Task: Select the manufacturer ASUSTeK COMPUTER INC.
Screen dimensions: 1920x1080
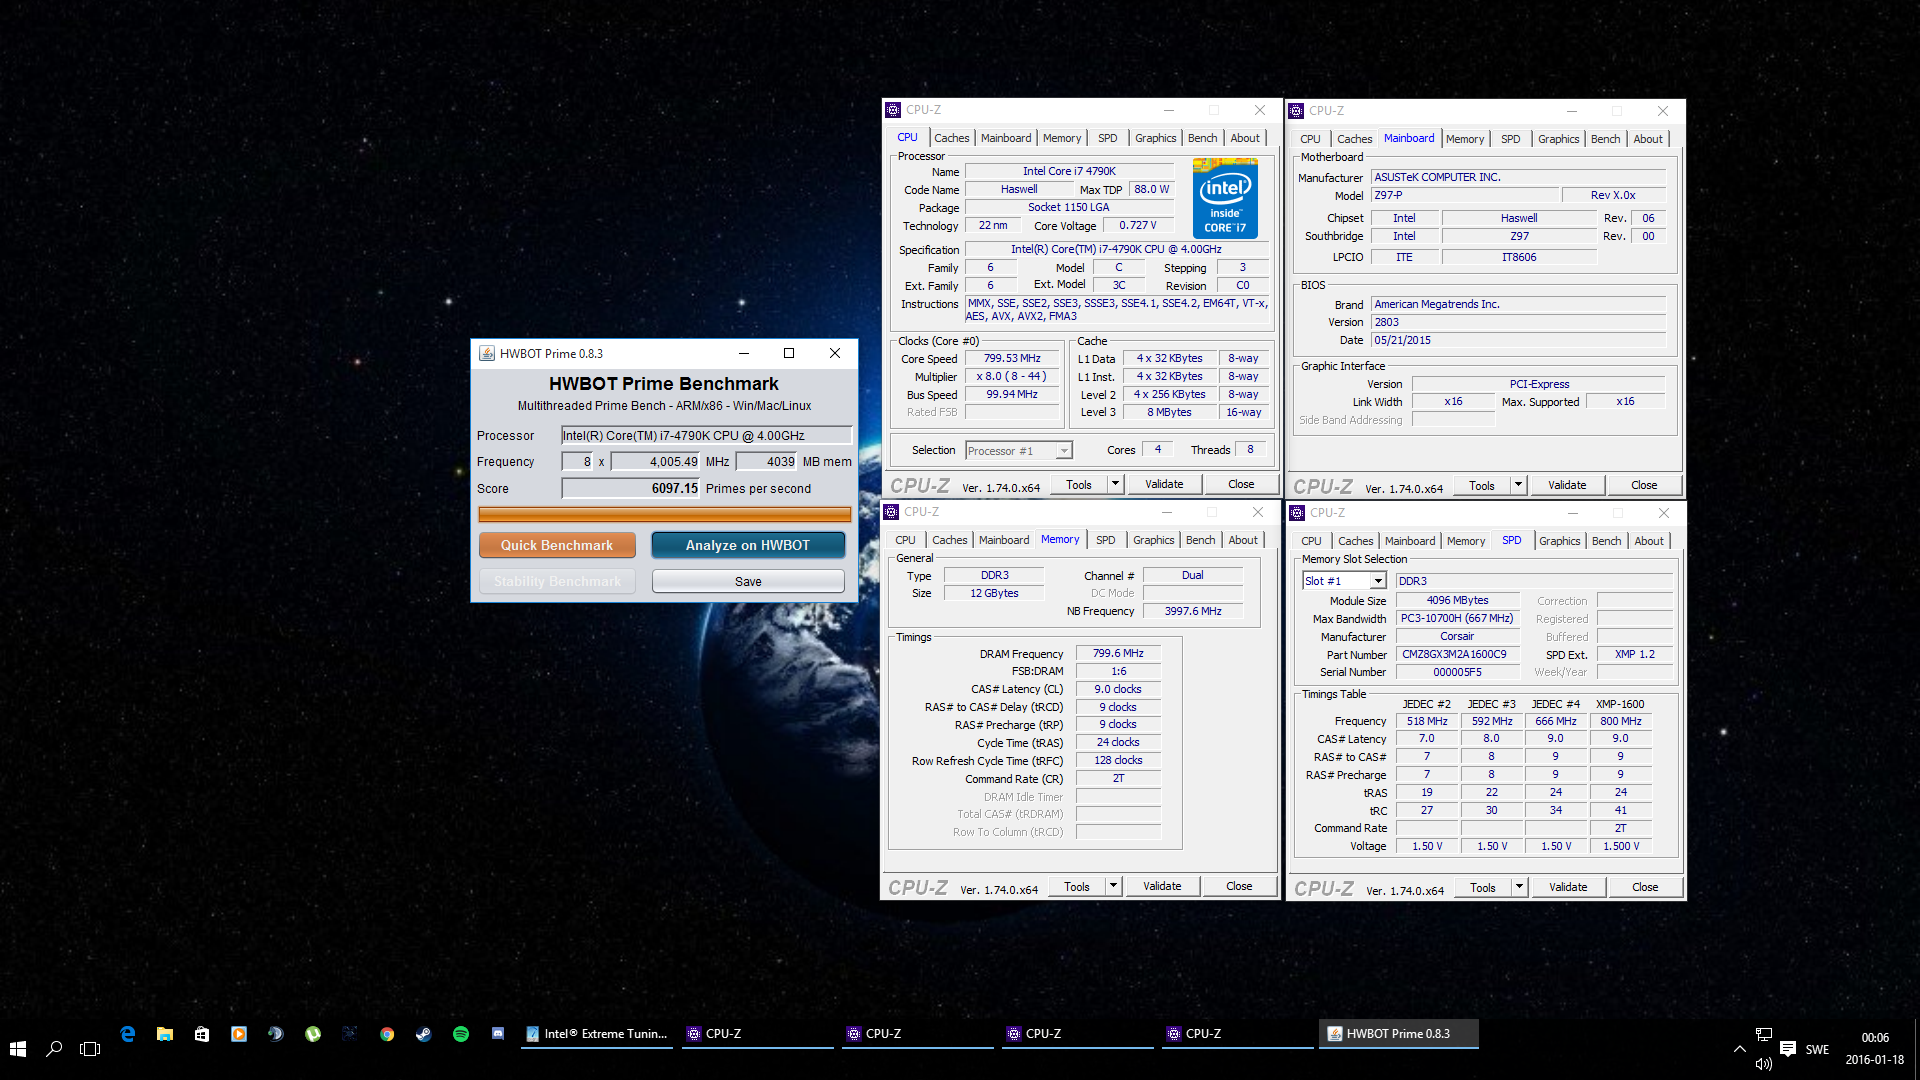Action: (x=1518, y=177)
